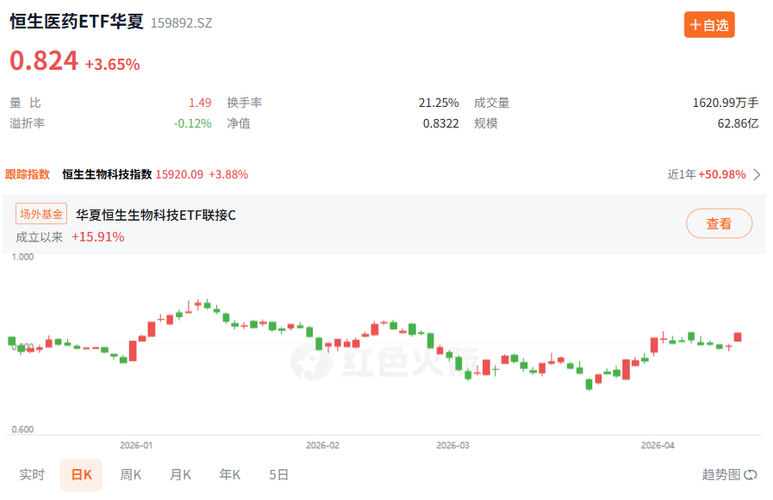This screenshot has height=500, width=773.
Task: Click the 近1年 +50.98% return figure
Action: (706, 174)
